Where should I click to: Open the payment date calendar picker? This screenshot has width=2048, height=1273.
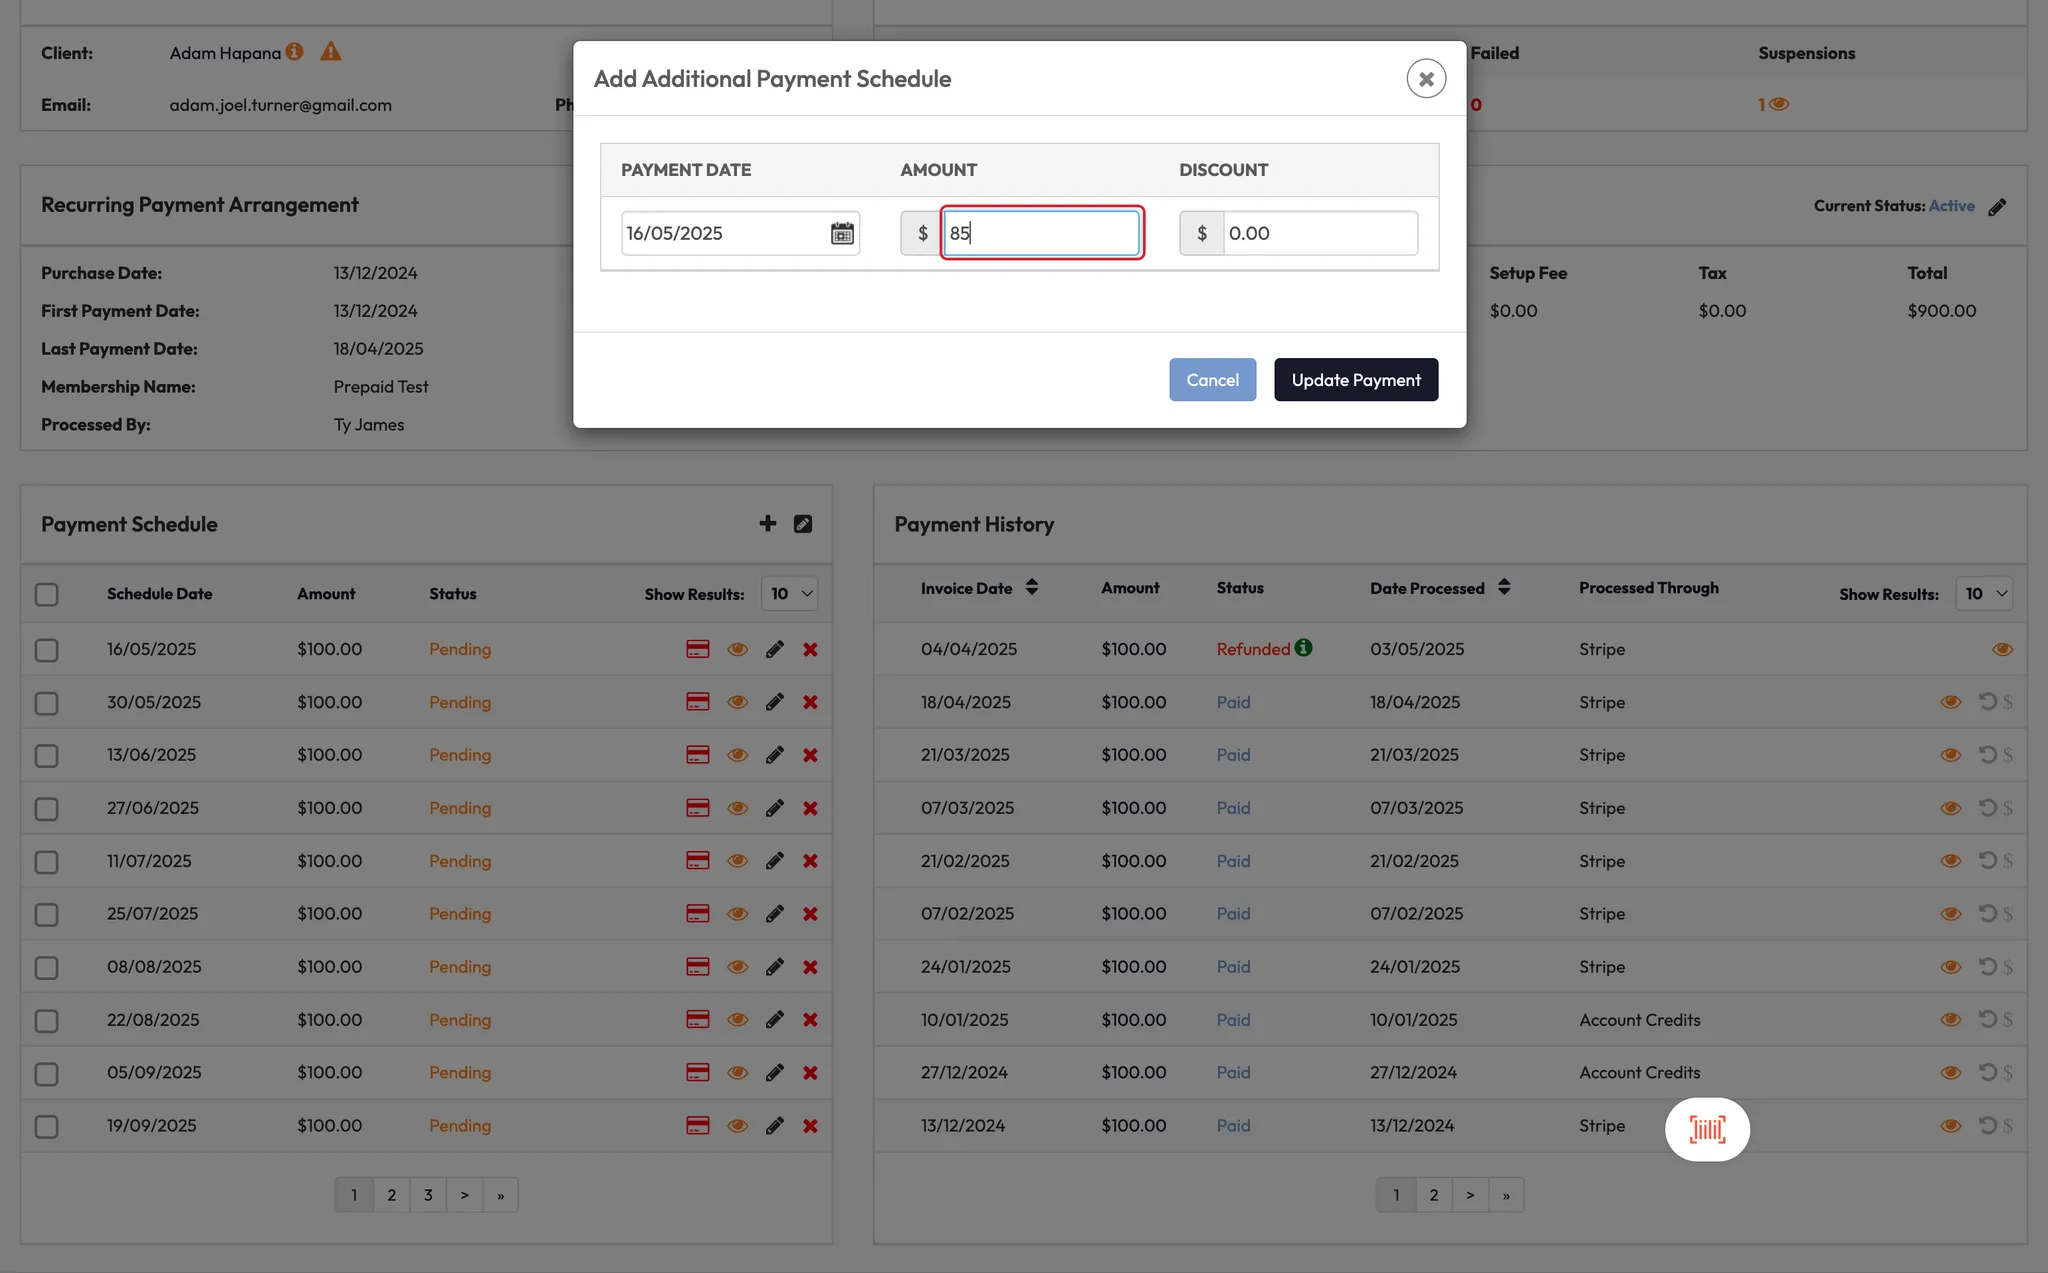(842, 233)
